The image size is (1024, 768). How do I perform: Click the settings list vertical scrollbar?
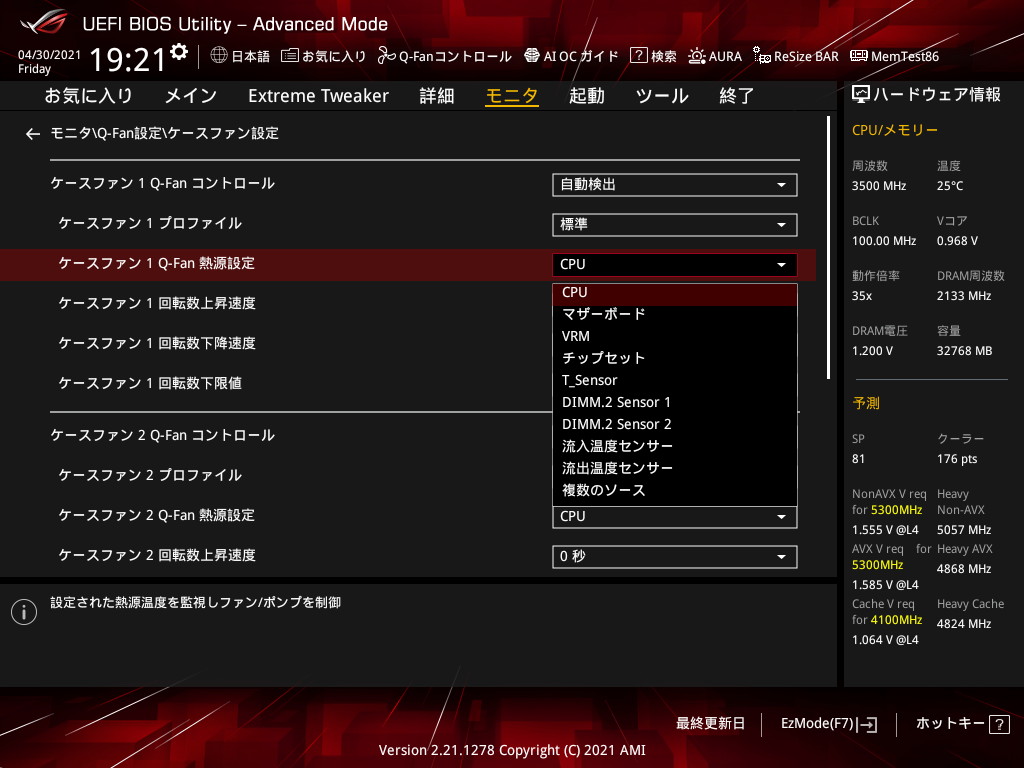[828, 248]
